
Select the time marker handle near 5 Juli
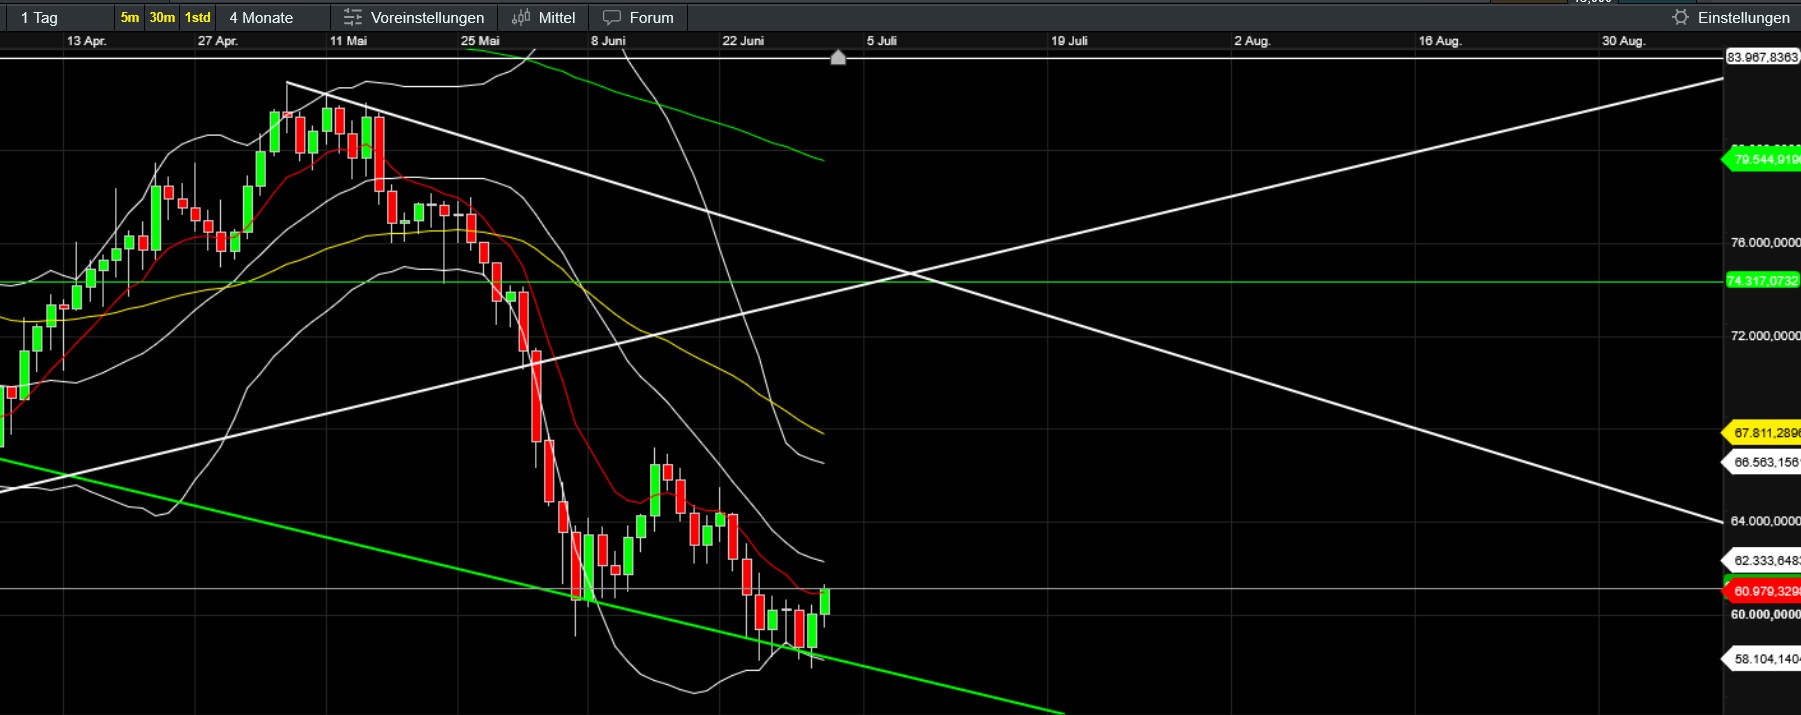(x=838, y=58)
